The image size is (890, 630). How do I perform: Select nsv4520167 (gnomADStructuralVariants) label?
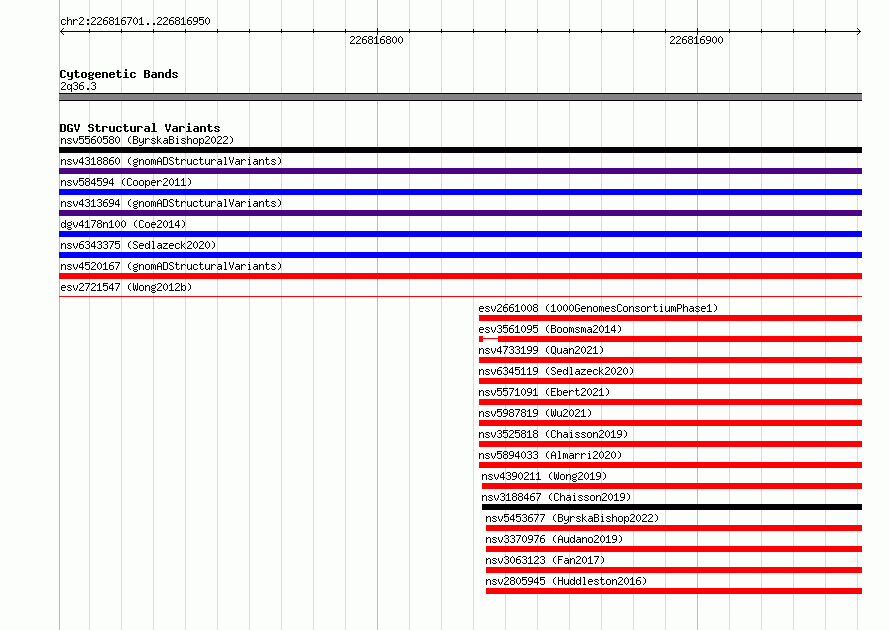(x=171, y=266)
